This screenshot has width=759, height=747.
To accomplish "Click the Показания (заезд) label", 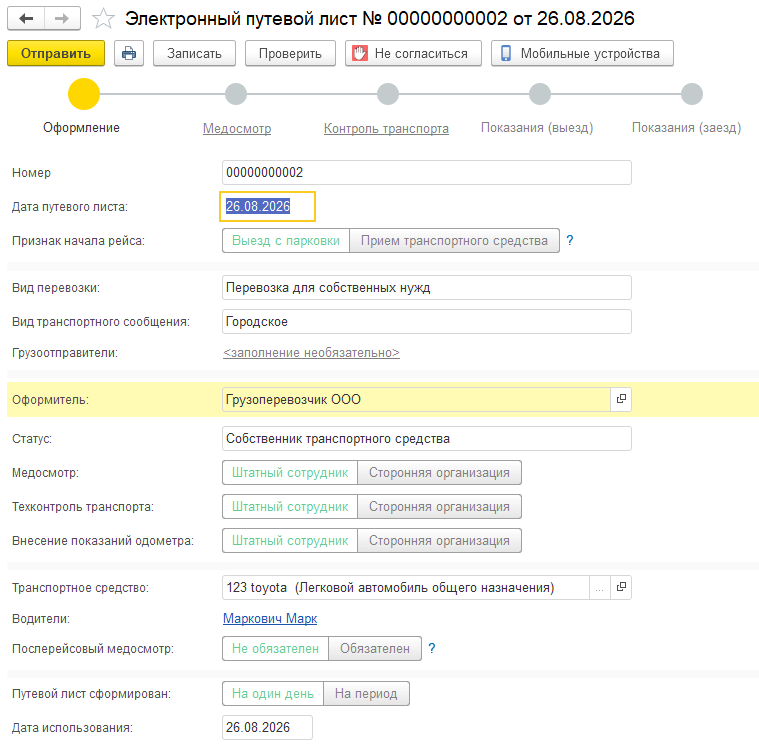I will coord(686,128).
